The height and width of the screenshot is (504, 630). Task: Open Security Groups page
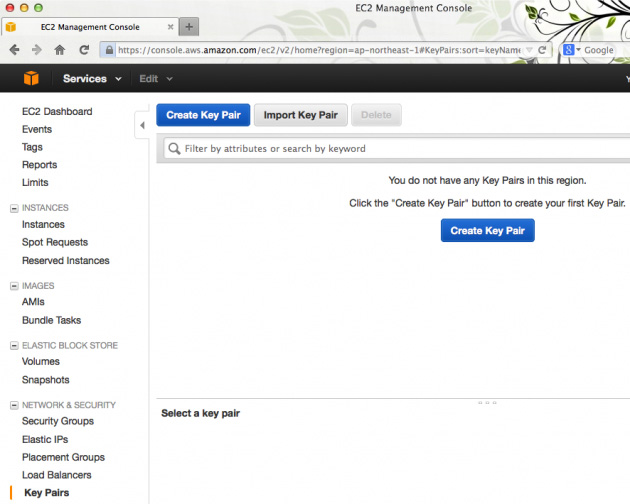point(58,421)
